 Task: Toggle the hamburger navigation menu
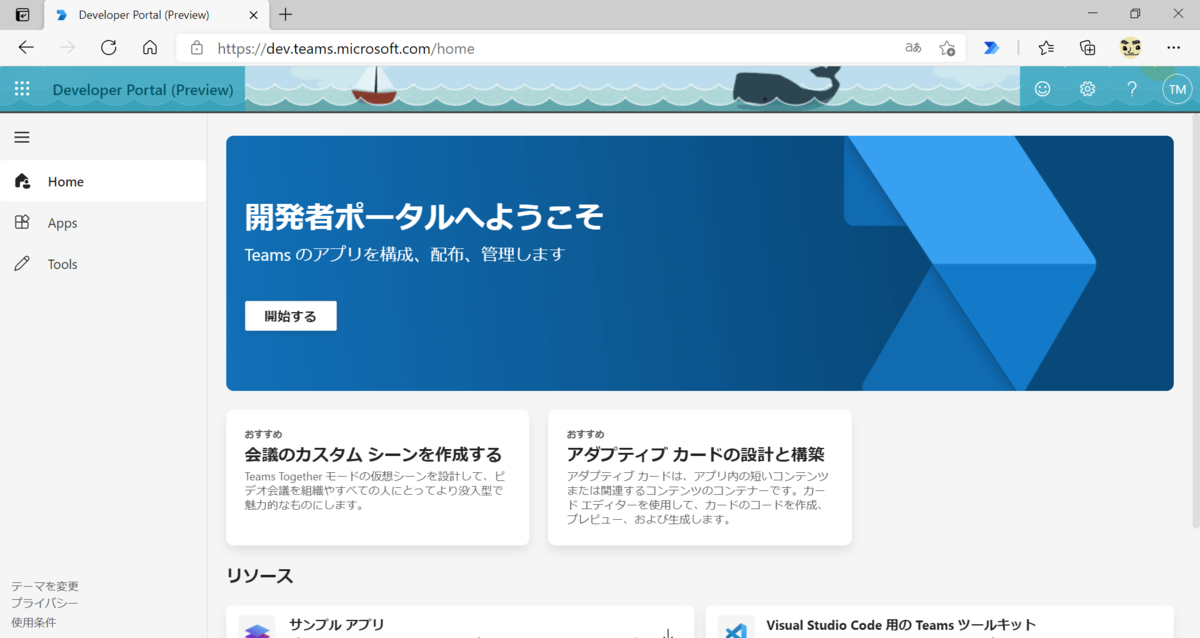[x=22, y=137]
